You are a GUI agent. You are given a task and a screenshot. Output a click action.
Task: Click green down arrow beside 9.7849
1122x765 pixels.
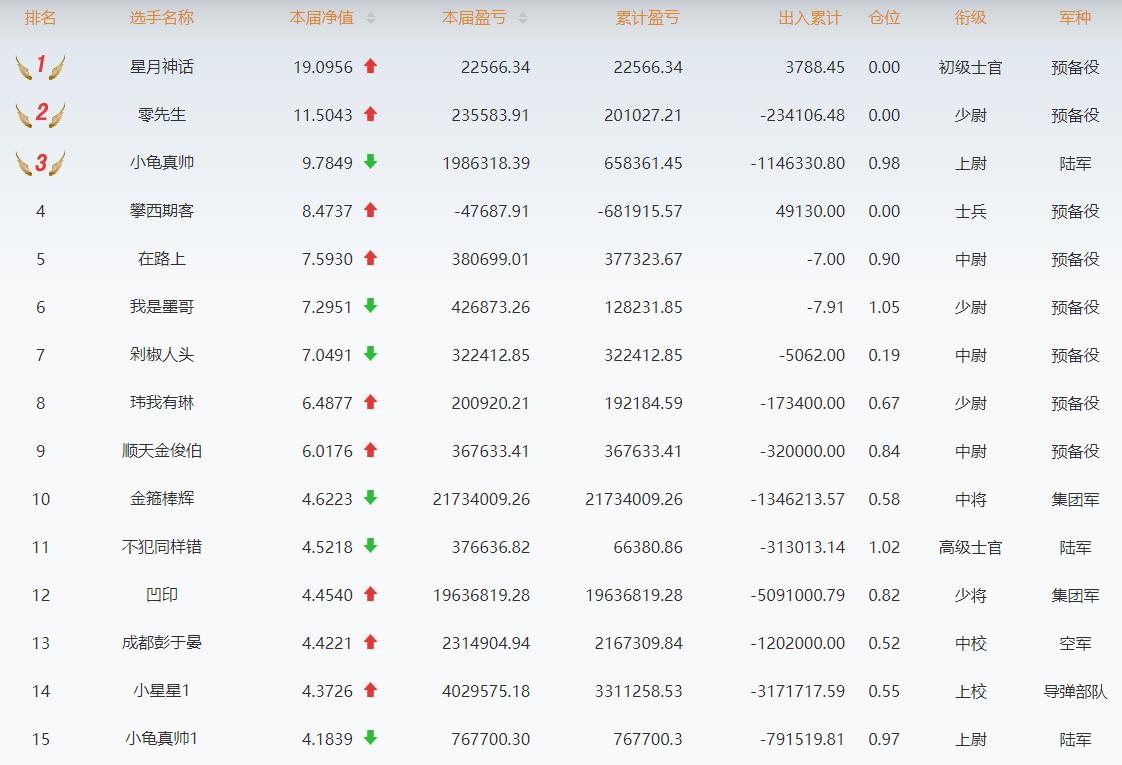(371, 162)
